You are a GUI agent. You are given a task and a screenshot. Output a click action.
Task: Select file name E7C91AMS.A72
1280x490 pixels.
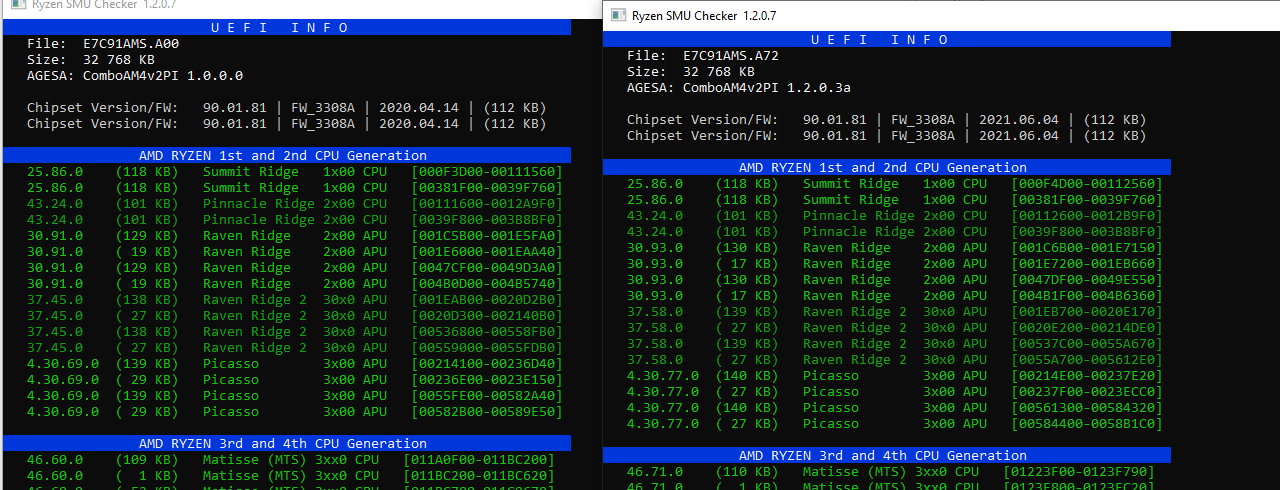point(731,56)
